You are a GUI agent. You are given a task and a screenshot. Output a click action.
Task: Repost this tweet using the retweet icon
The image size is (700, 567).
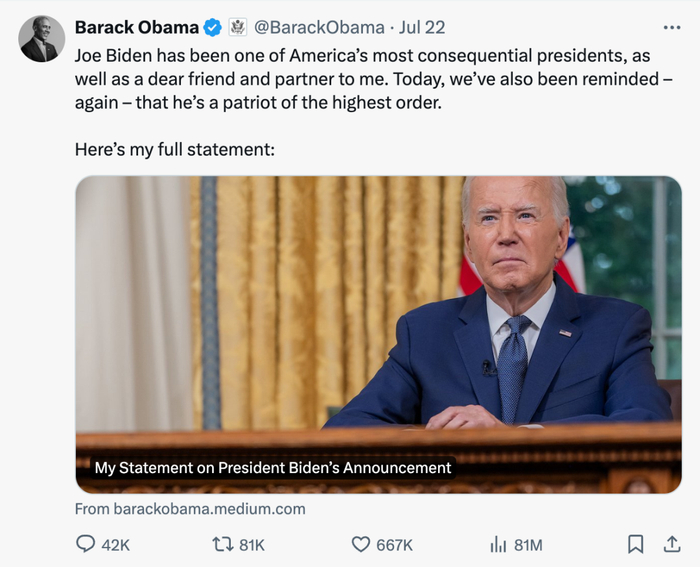pyautogui.click(x=223, y=544)
